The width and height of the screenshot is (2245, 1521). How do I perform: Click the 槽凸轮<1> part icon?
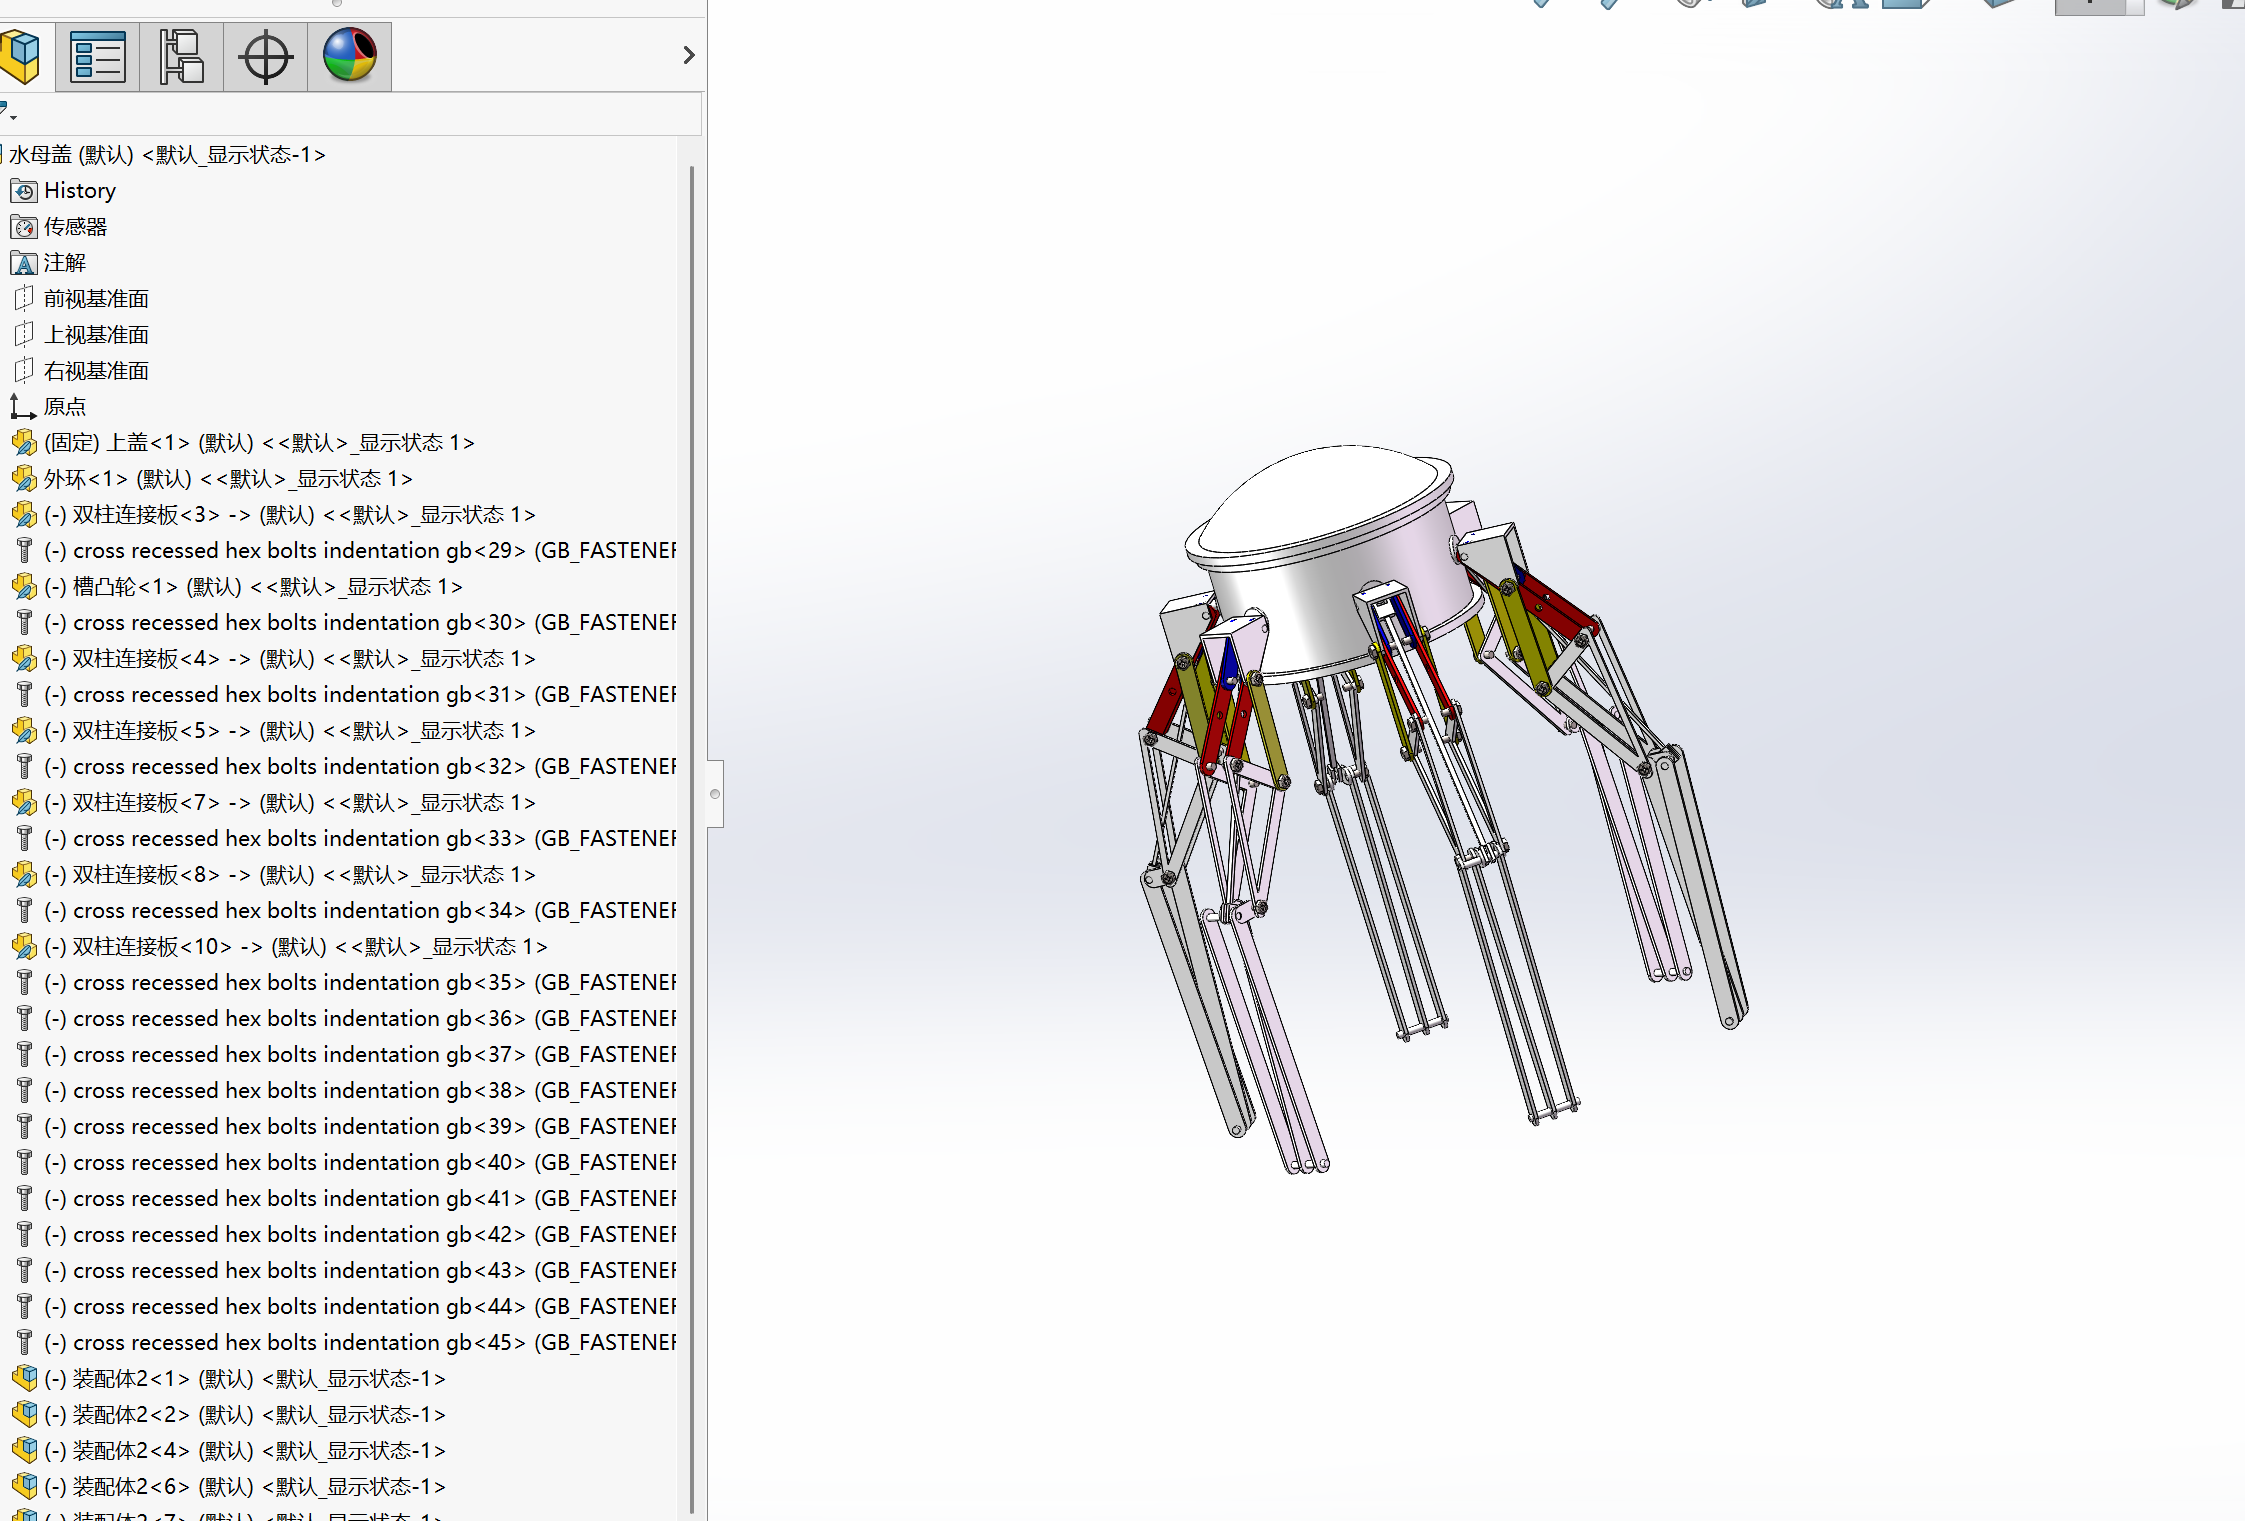[x=24, y=587]
